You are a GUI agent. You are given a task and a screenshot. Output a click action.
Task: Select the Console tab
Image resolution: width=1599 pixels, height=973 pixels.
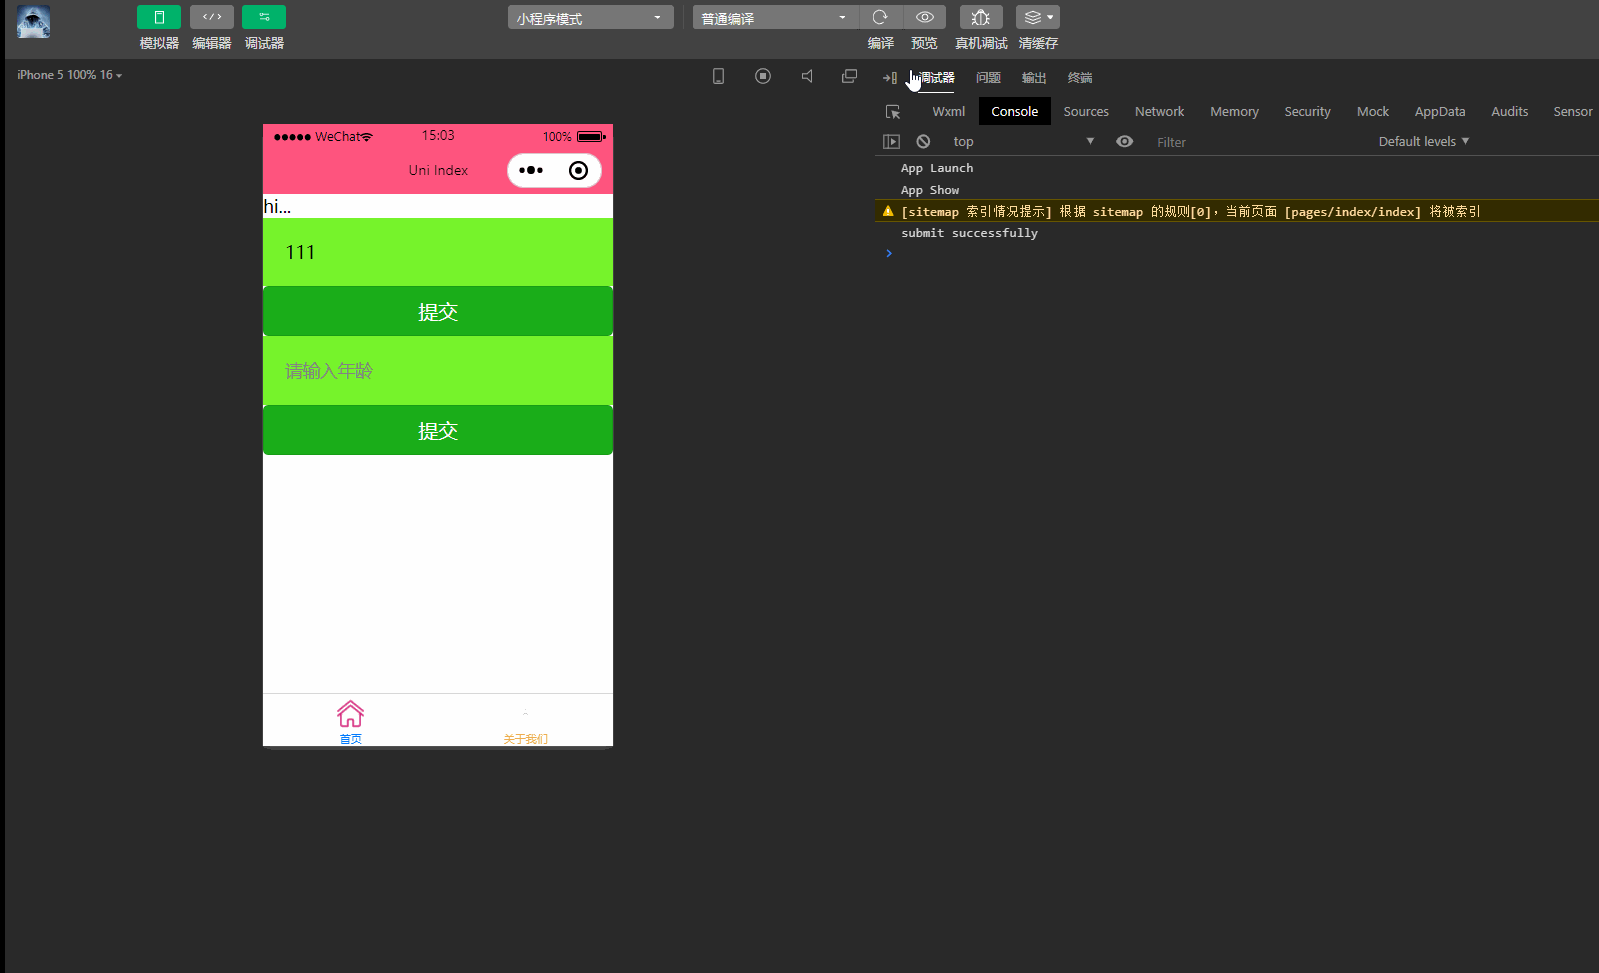[1015, 112]
